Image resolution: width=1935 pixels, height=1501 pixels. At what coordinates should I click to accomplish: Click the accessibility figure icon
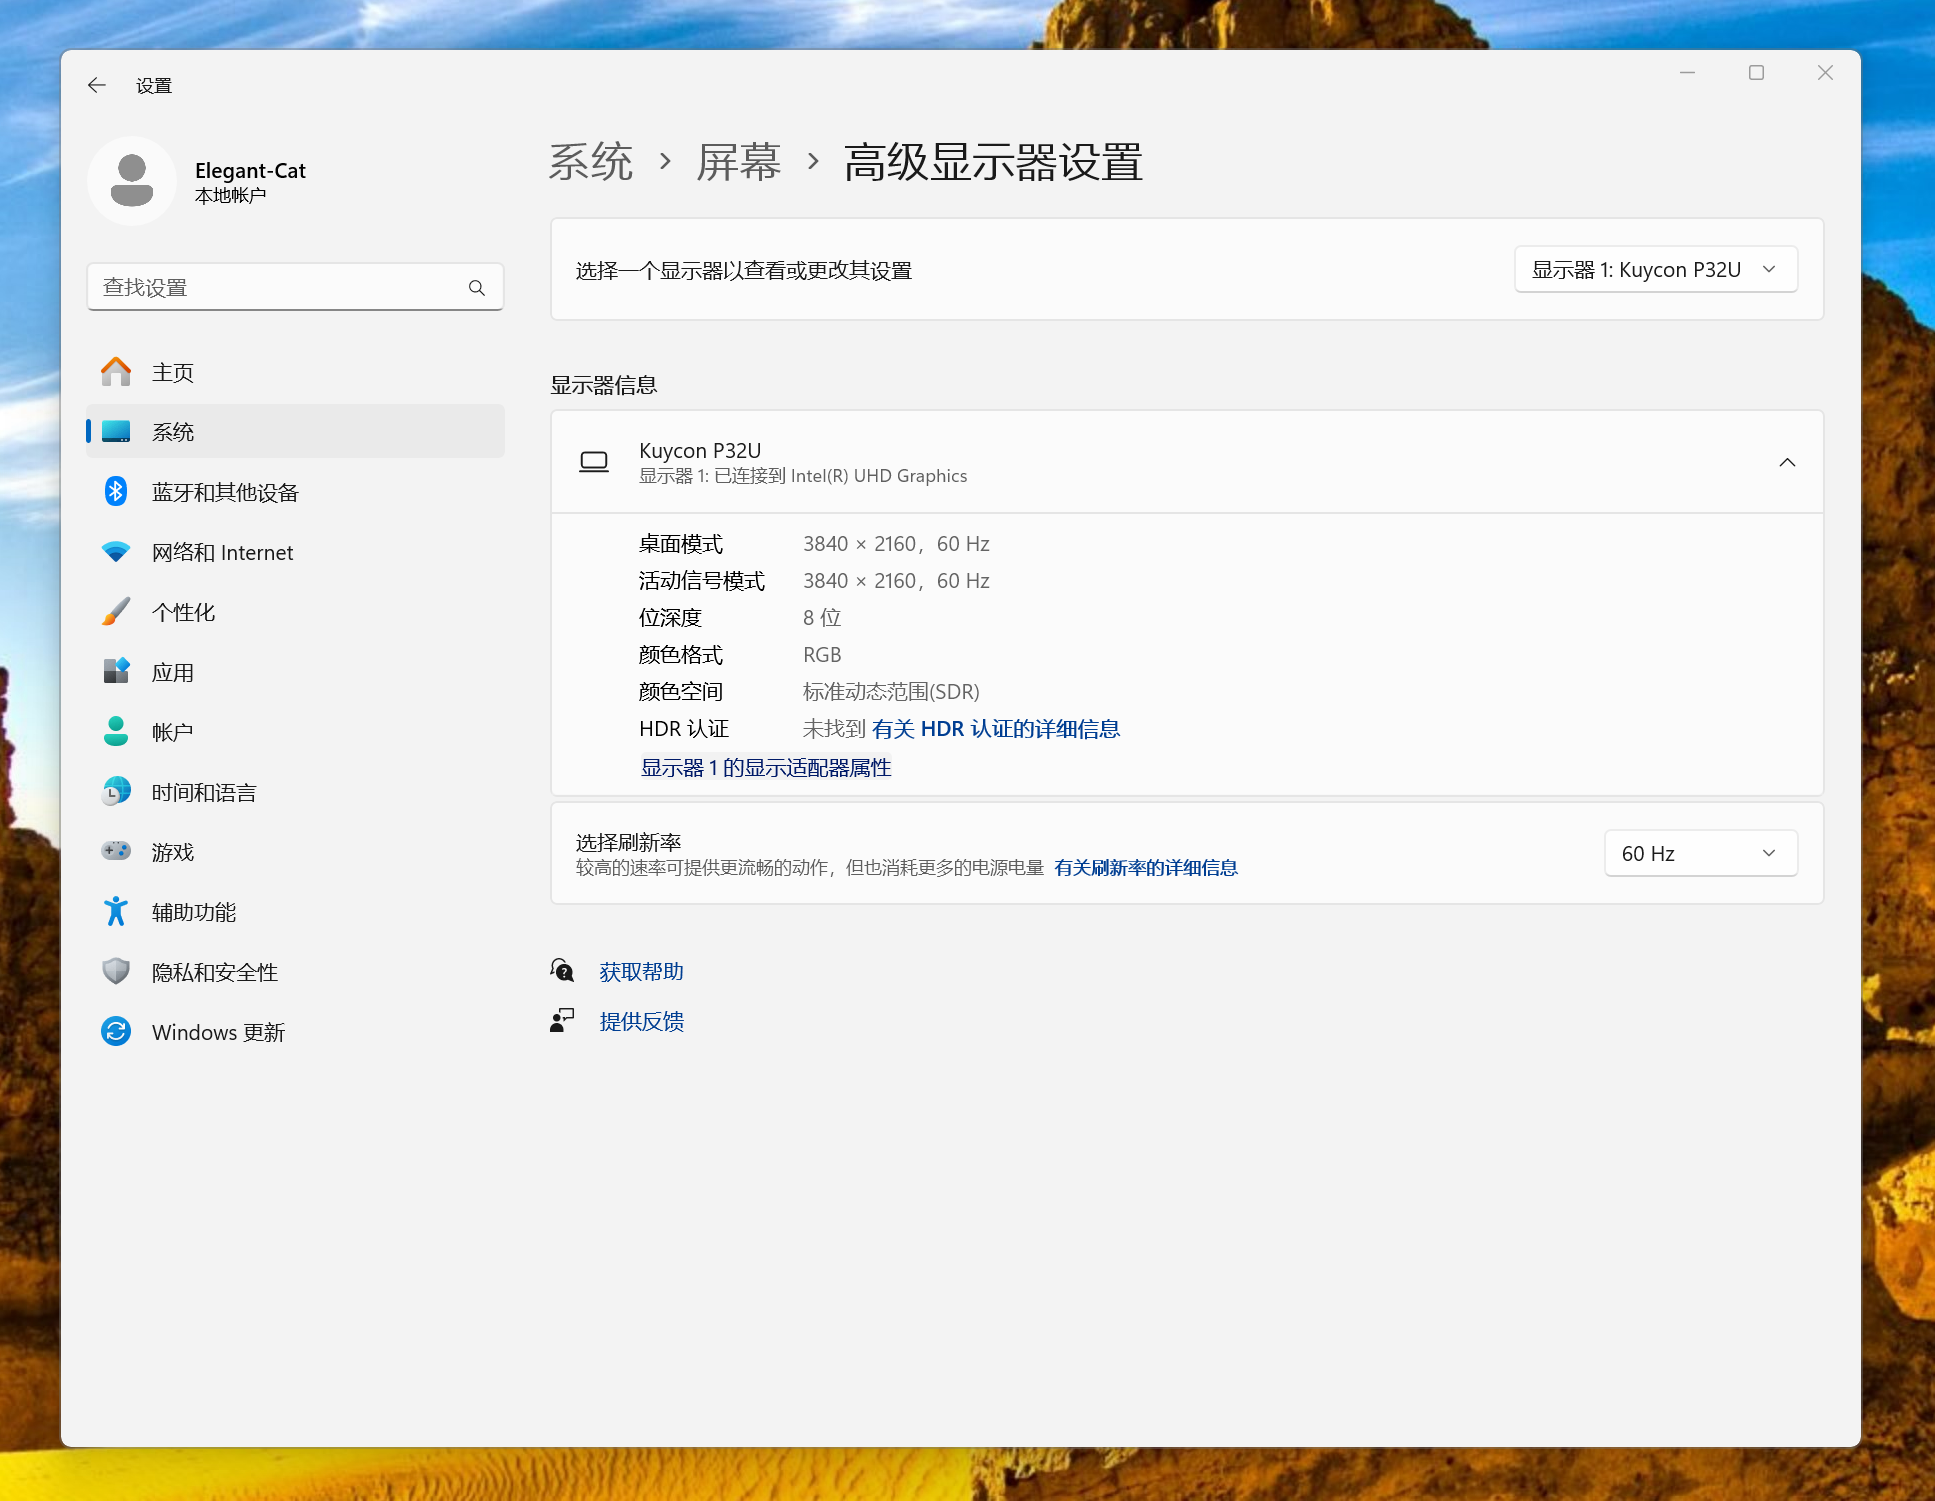pyautogui.click(x=116, y=911)
